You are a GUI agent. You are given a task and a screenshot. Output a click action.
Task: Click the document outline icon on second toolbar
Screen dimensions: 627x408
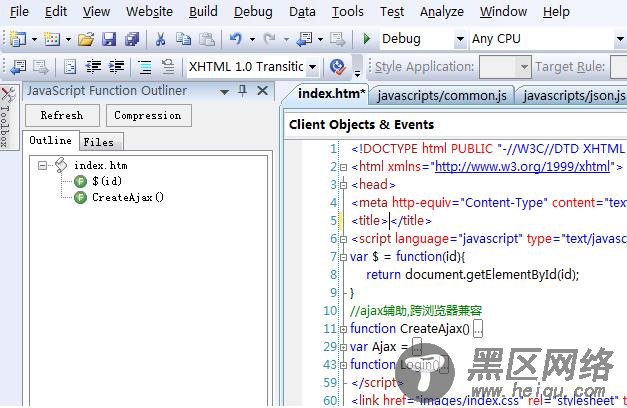70,67
